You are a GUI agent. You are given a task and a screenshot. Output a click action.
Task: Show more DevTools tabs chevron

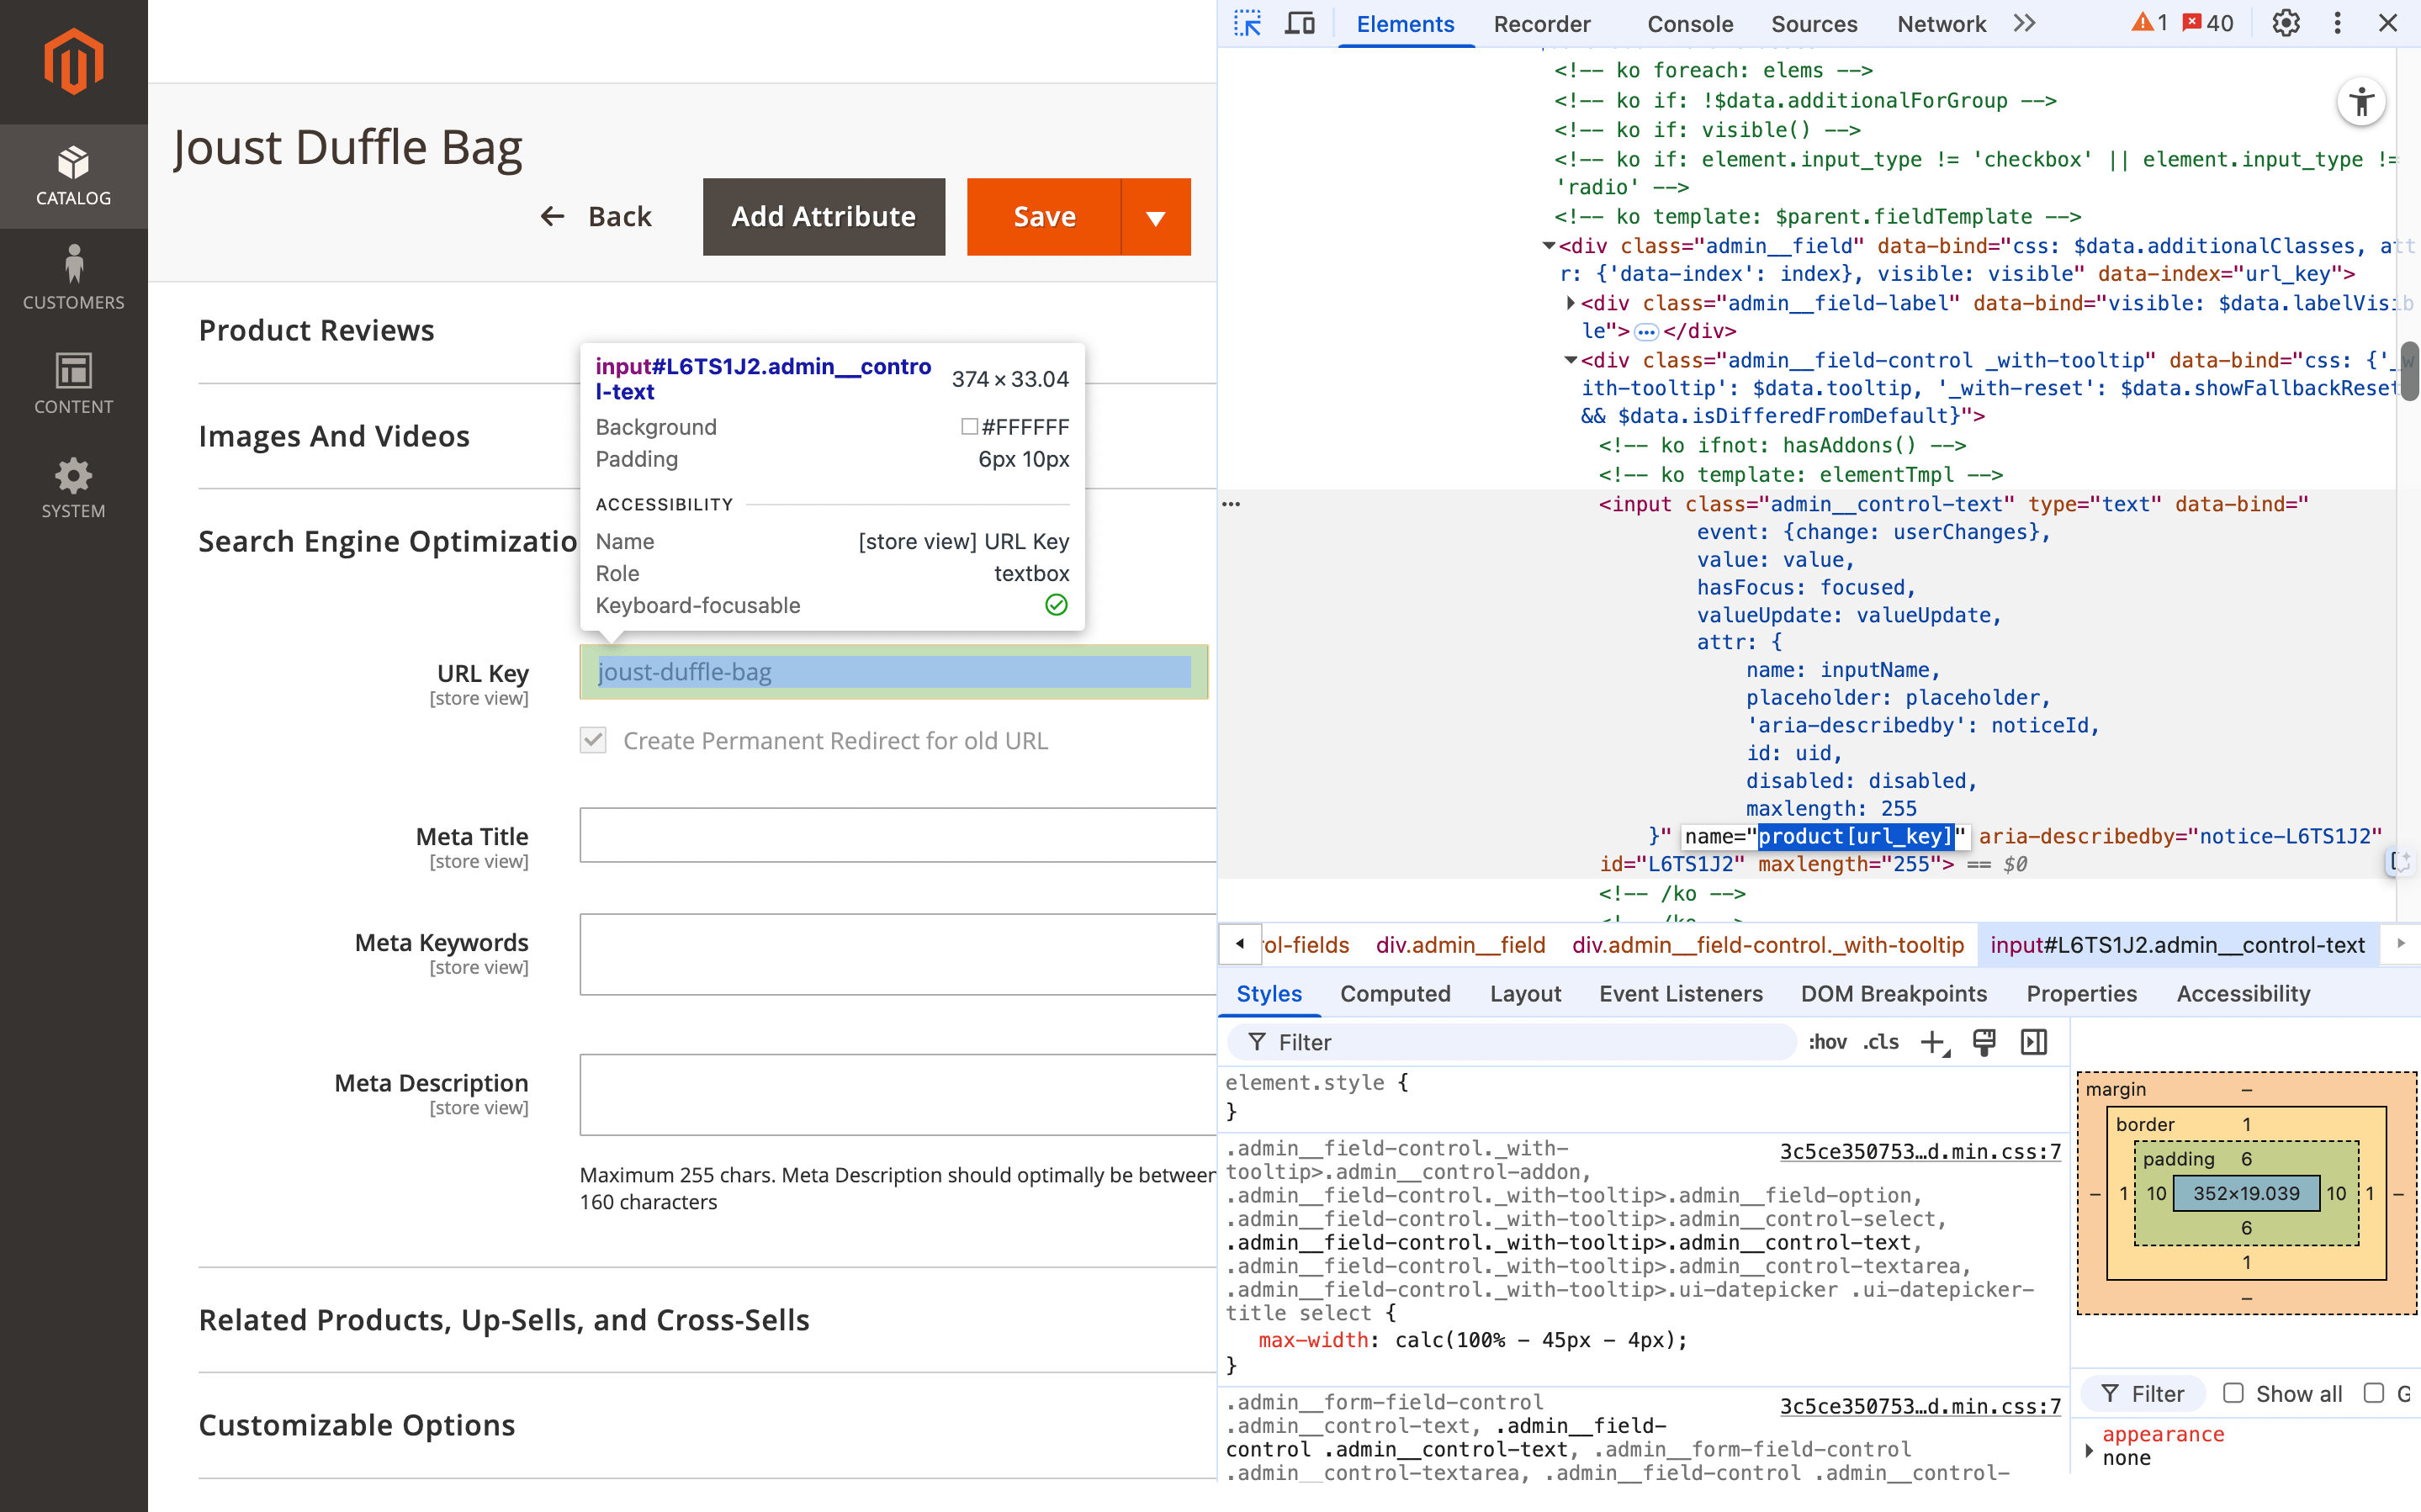(2024, 23)
